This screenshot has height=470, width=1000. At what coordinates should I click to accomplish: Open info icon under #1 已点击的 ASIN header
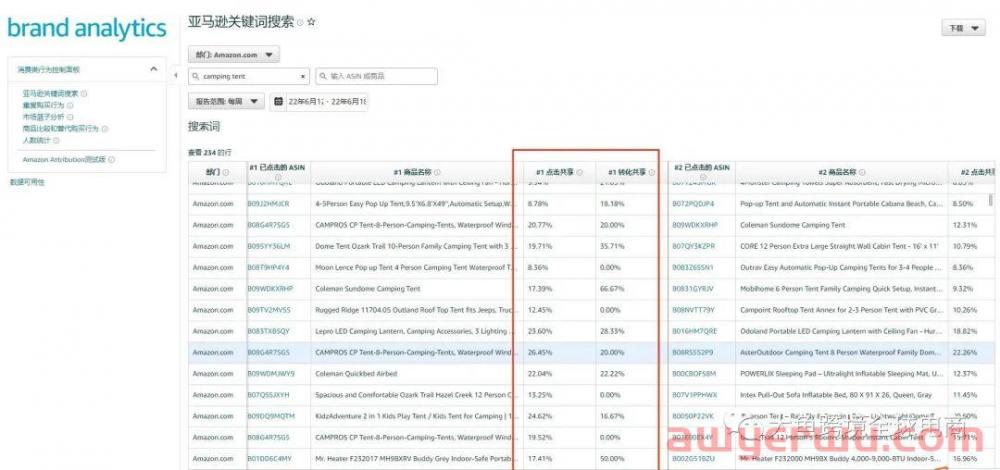click(x=277, y=177)
